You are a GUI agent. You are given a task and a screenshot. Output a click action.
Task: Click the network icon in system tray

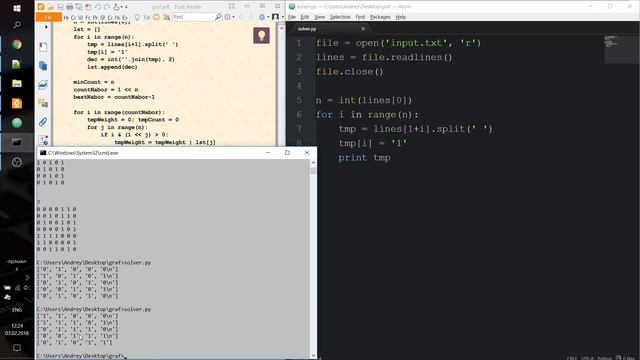click(x=17, y=288)
